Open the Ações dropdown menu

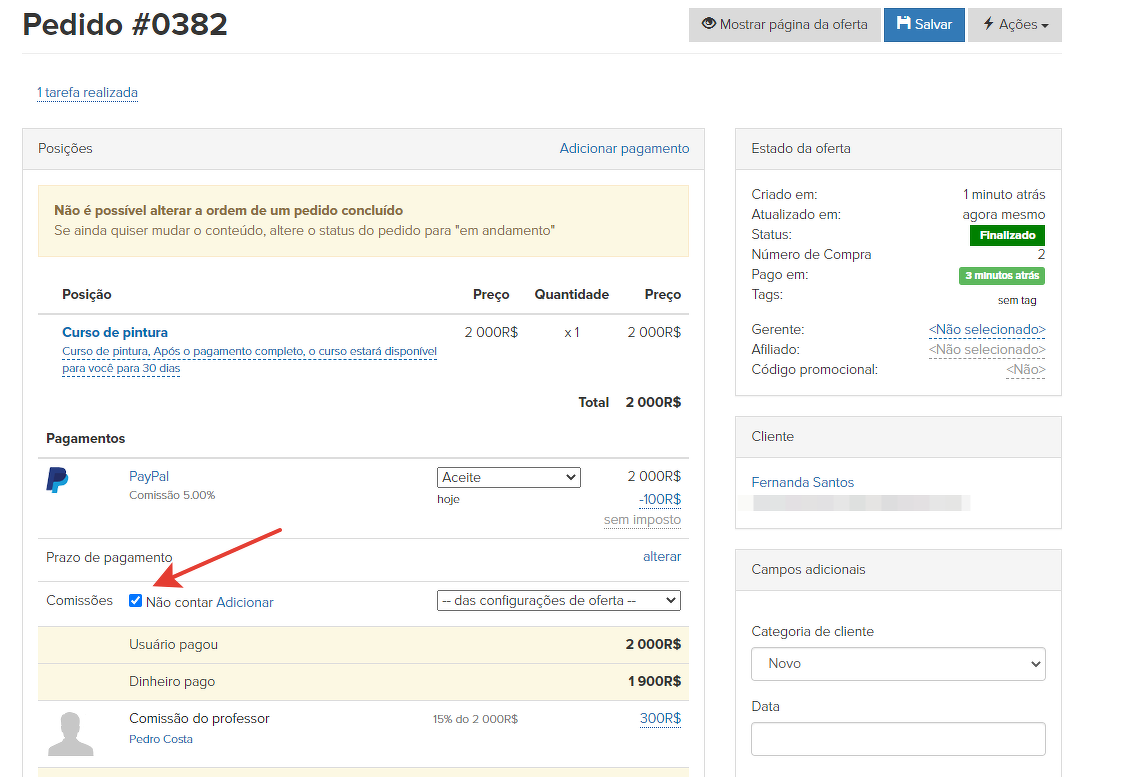[x=1014, y=25]
